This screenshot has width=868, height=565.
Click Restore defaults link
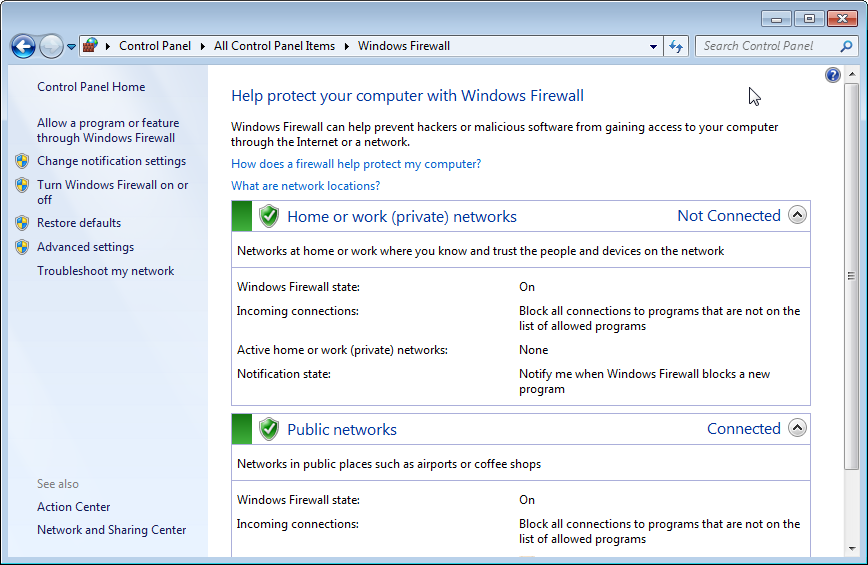pos(79,223)
